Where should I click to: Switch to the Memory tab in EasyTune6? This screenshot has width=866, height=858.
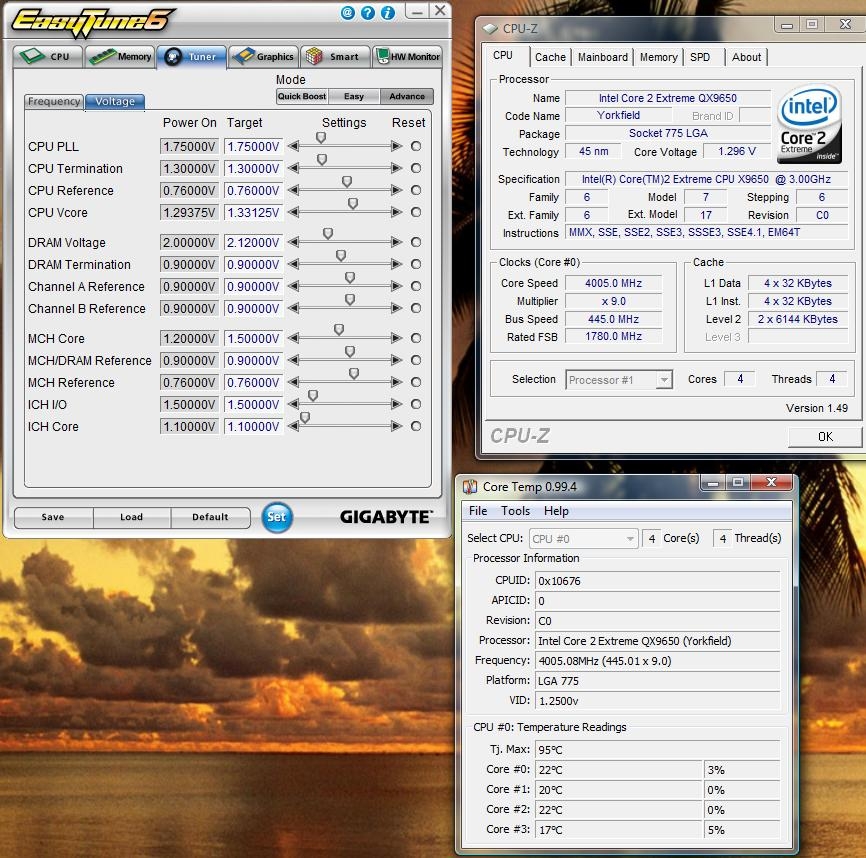coord(120,57)
